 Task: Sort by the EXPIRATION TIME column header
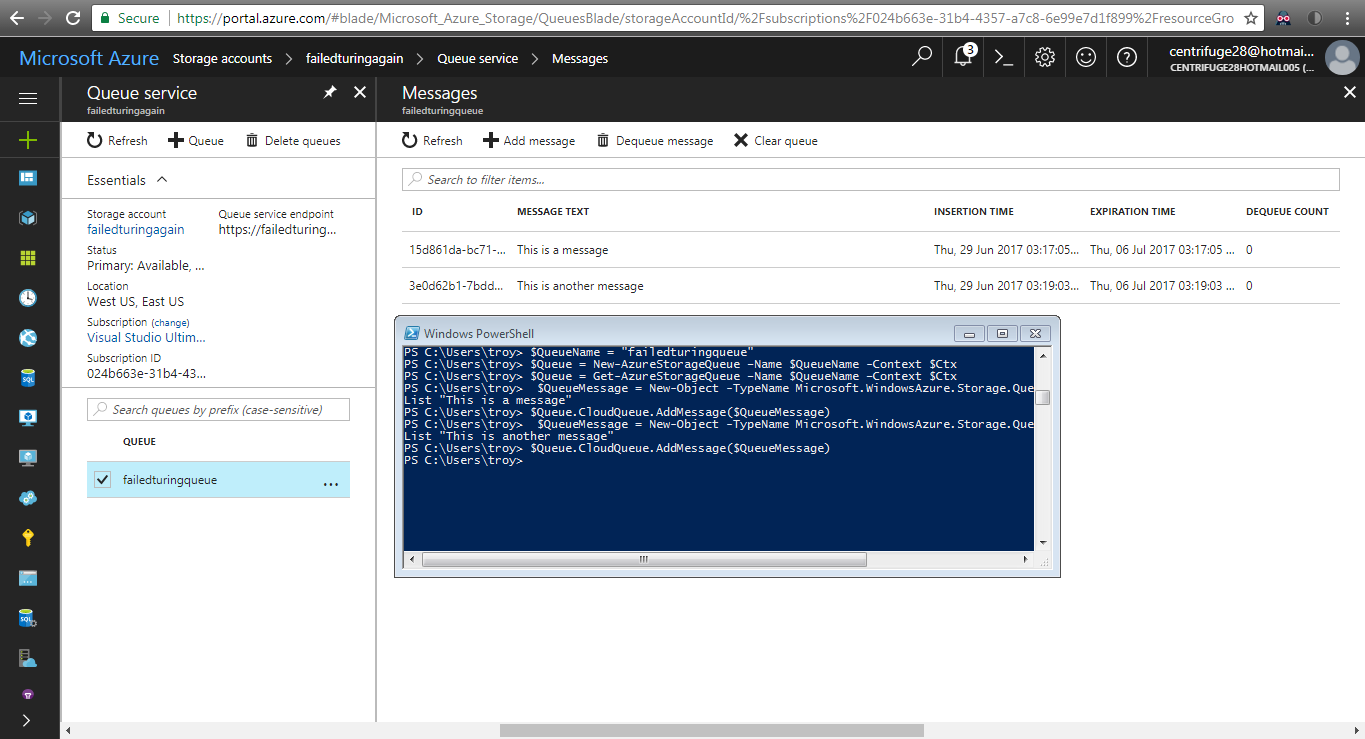click(1133, 212)
